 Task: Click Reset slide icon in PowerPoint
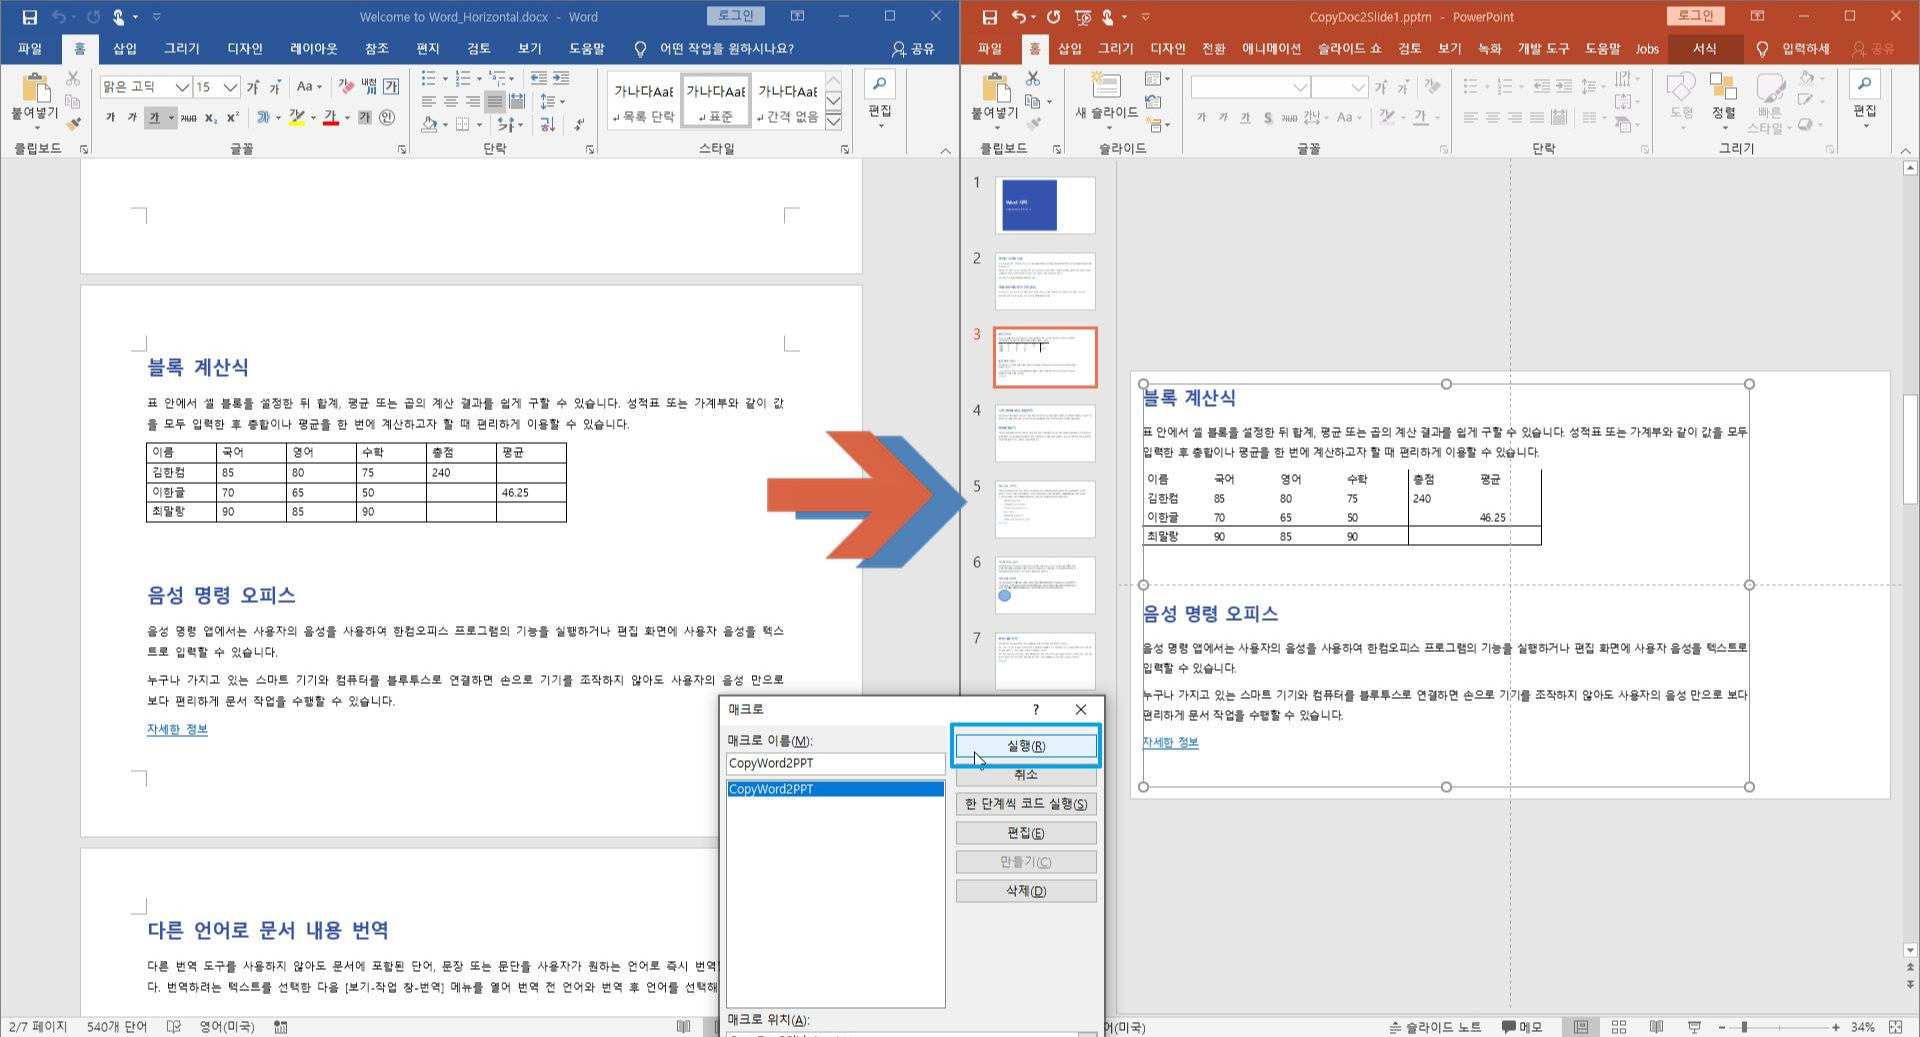click(1153, 101)
